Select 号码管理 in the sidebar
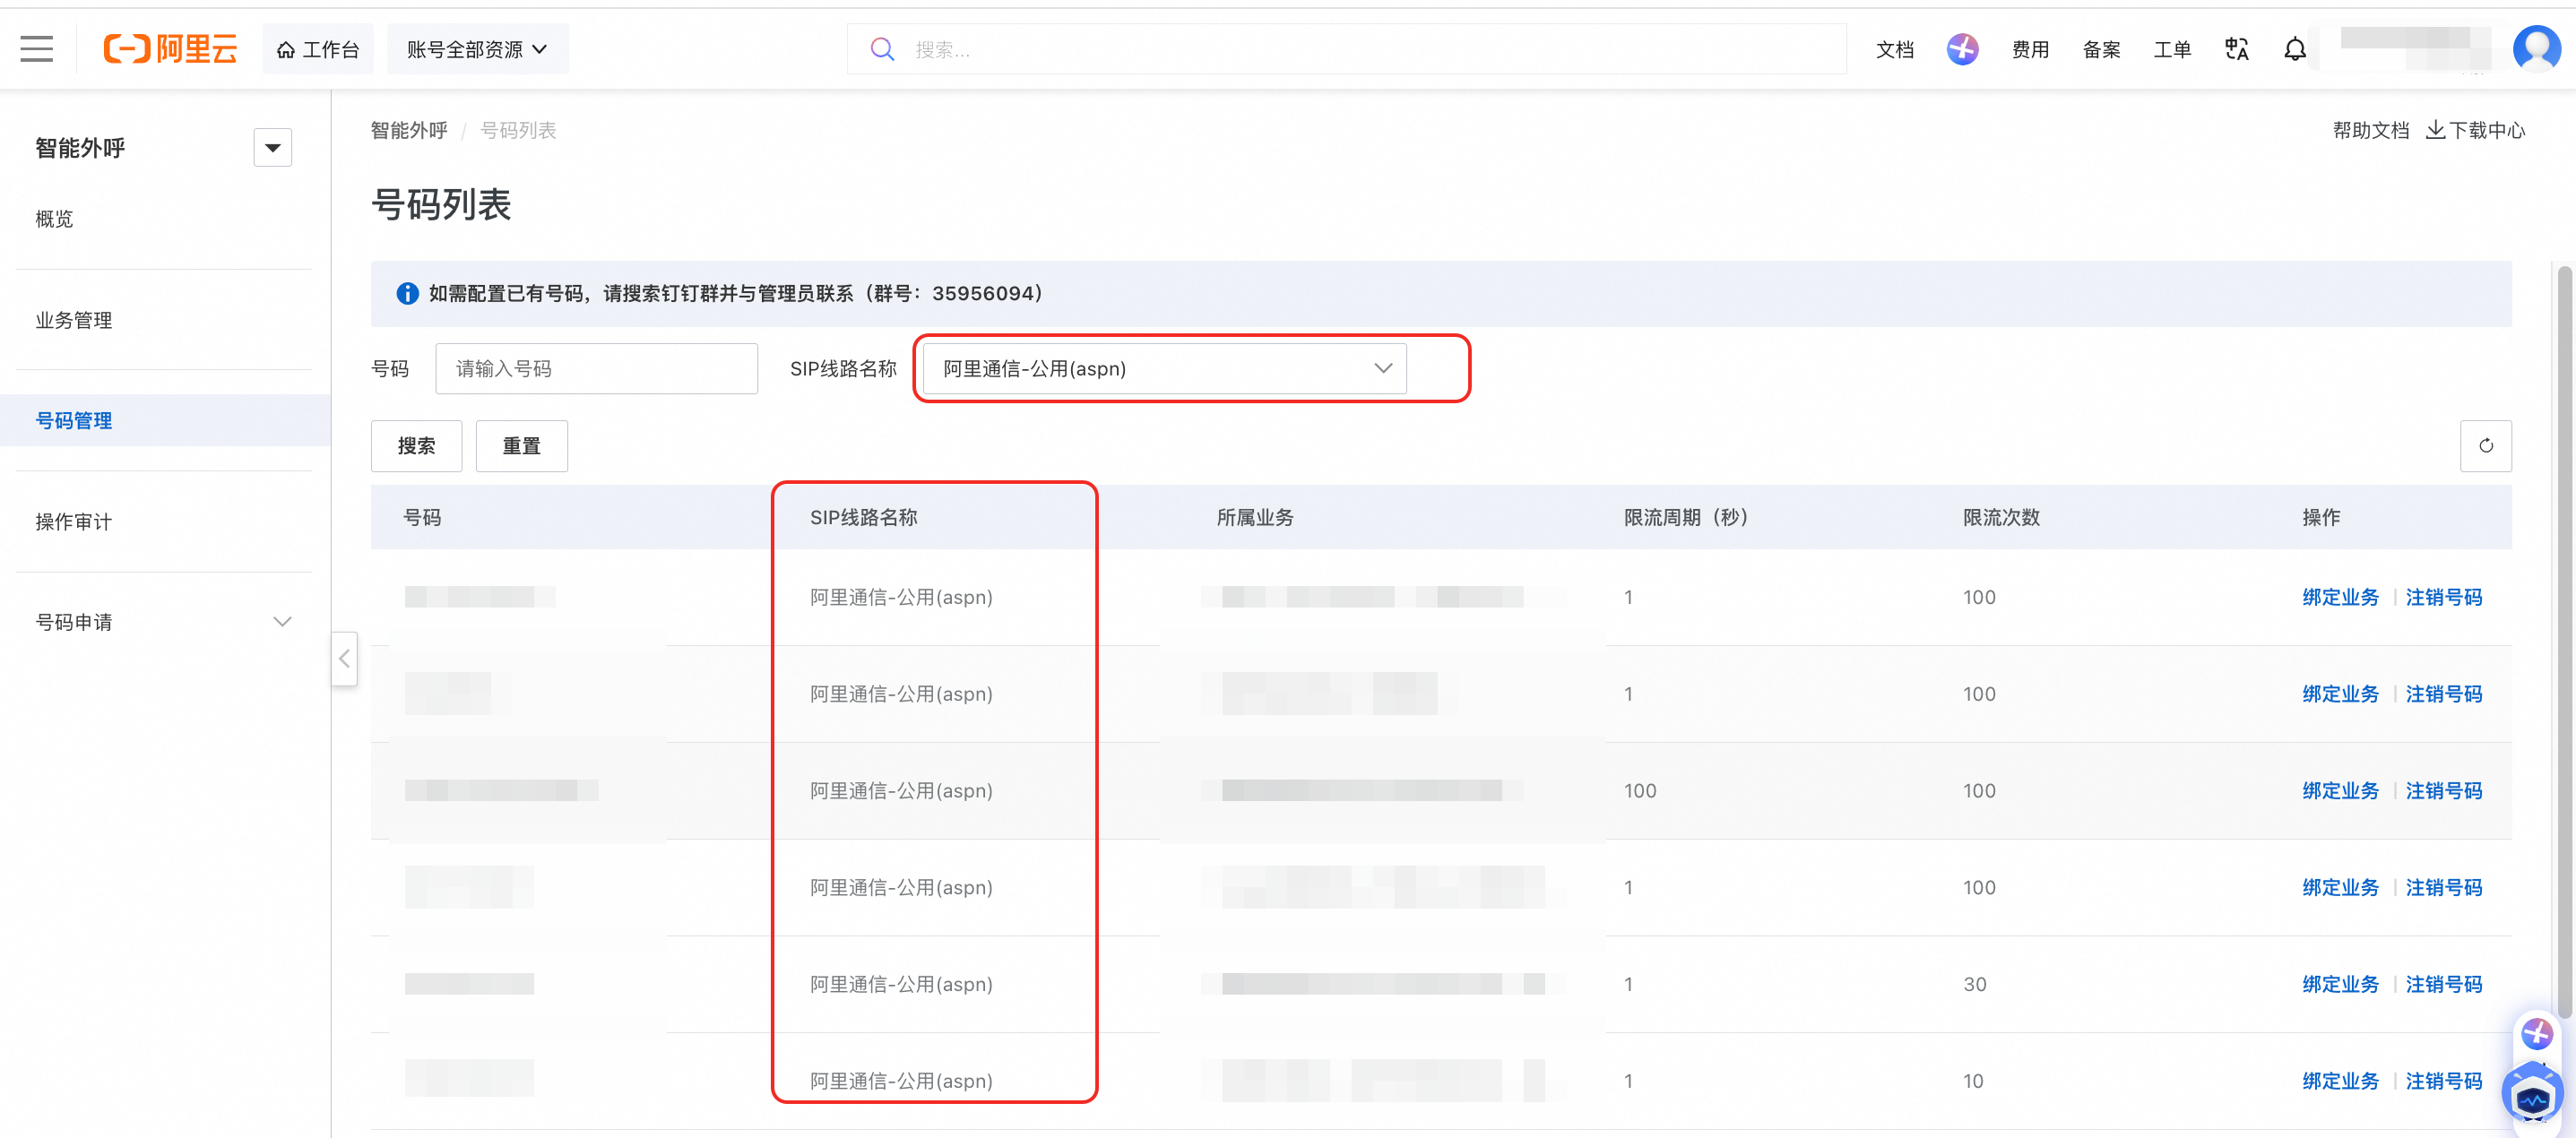Viewport: 2576px width, 1138px height. click(165, 420)
